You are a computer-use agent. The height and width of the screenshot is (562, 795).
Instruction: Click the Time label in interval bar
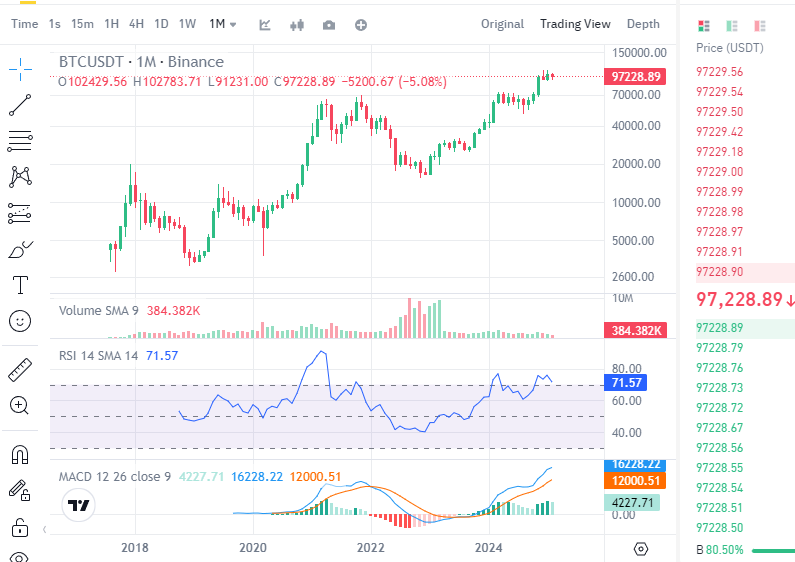(25, 24)
